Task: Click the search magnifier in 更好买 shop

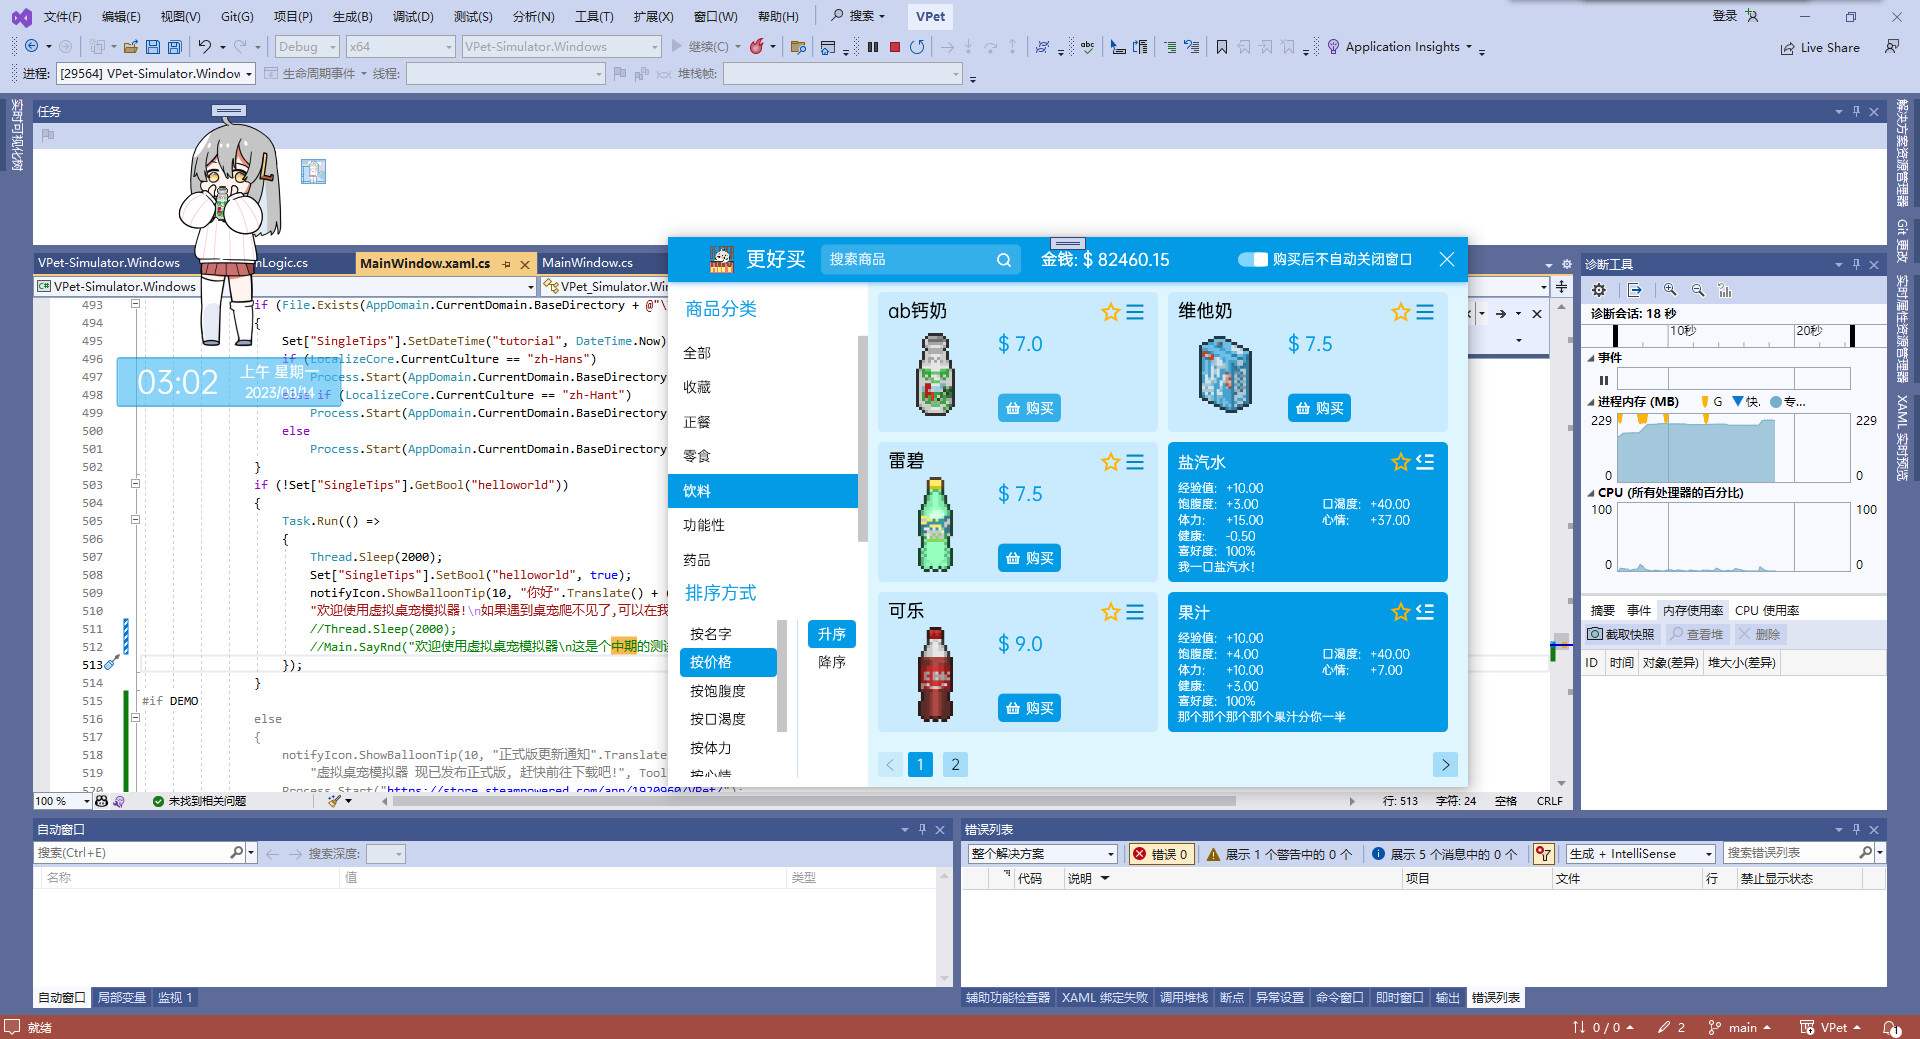Action: point(1003,260)
